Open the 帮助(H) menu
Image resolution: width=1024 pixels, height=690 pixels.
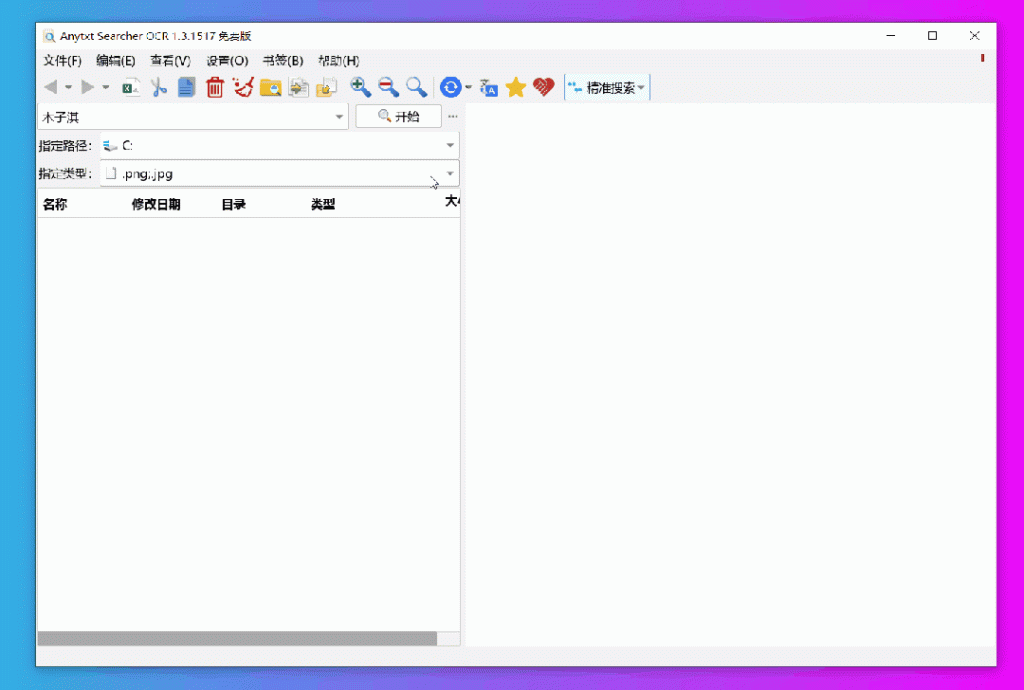pyautogui.click(x=339, y=61)
